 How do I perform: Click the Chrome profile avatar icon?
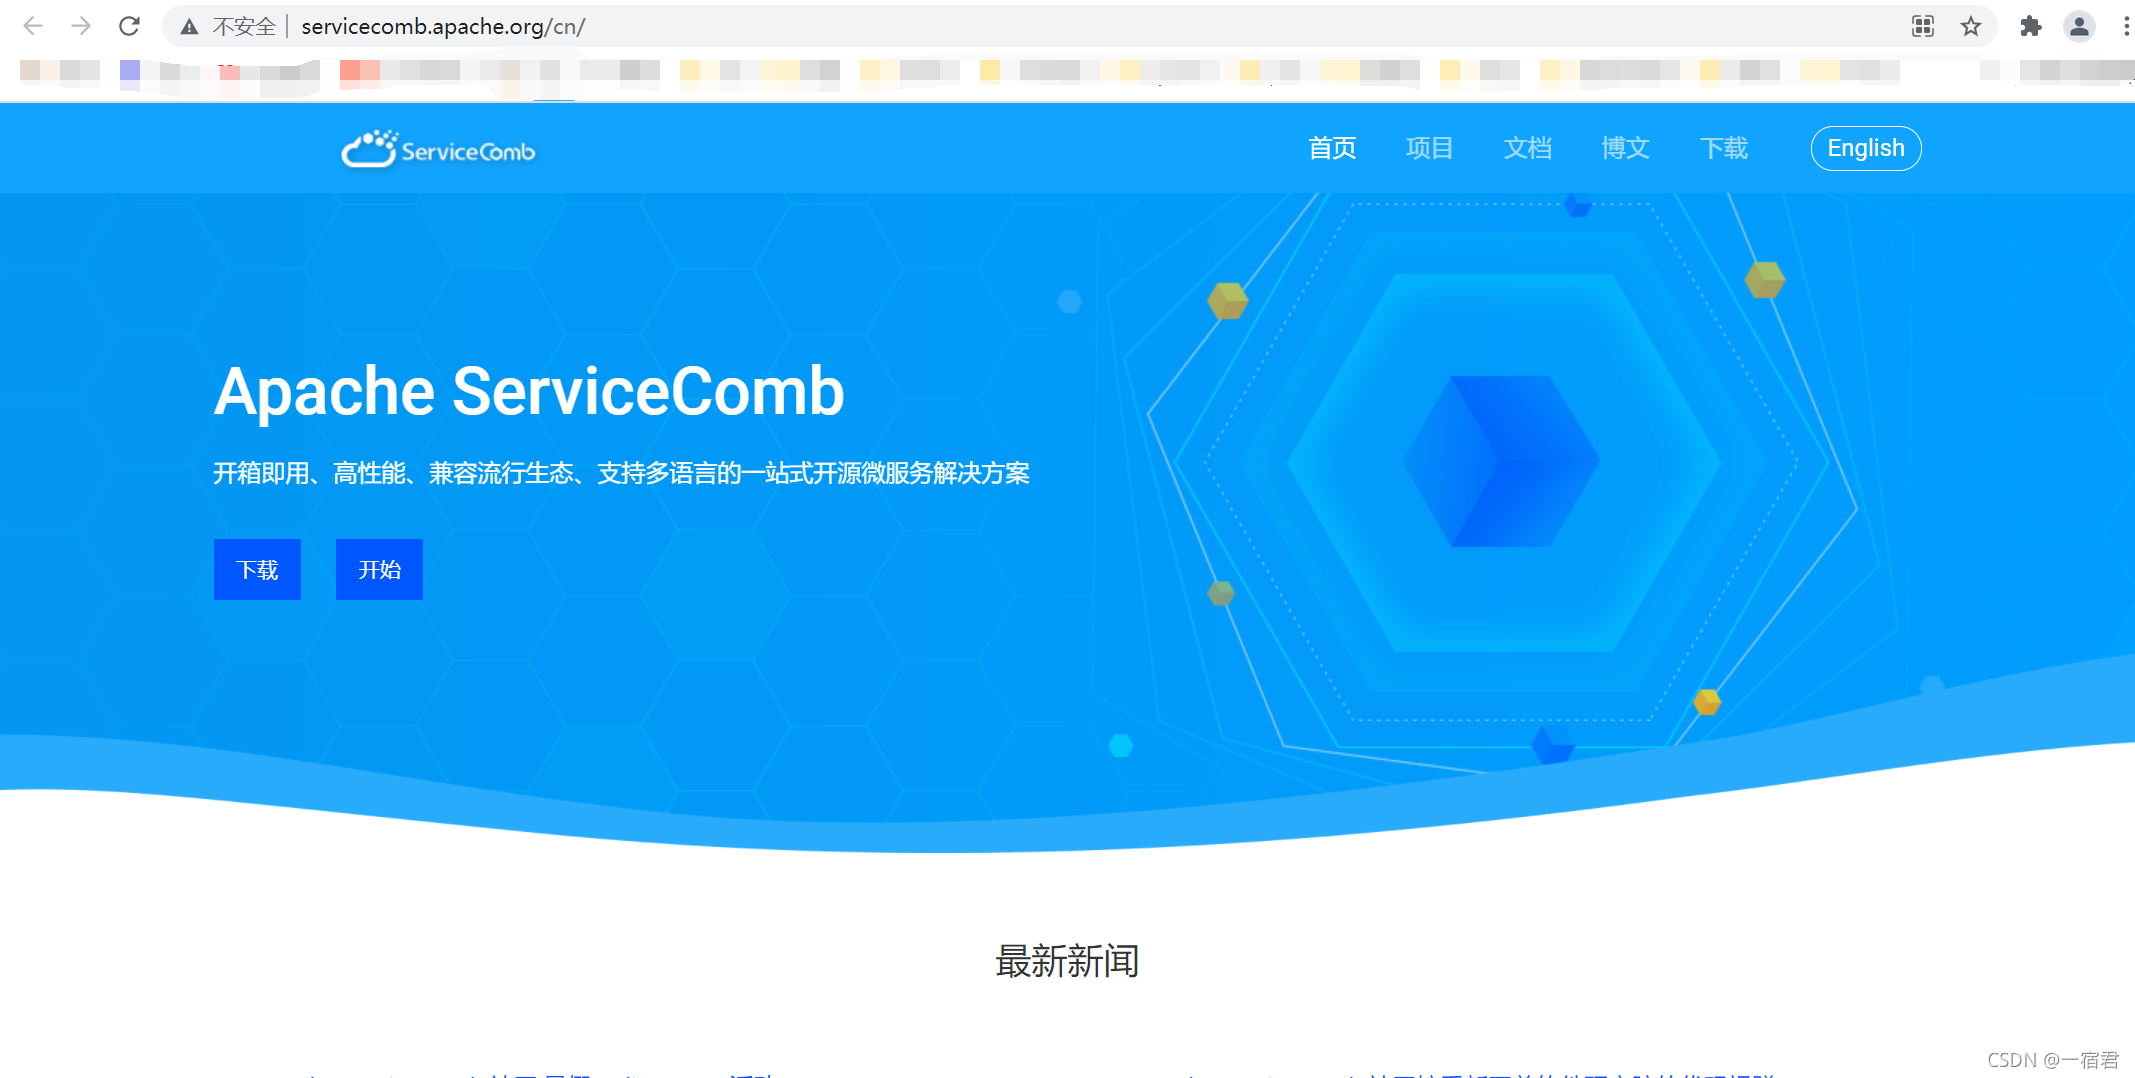[2080, 26]
